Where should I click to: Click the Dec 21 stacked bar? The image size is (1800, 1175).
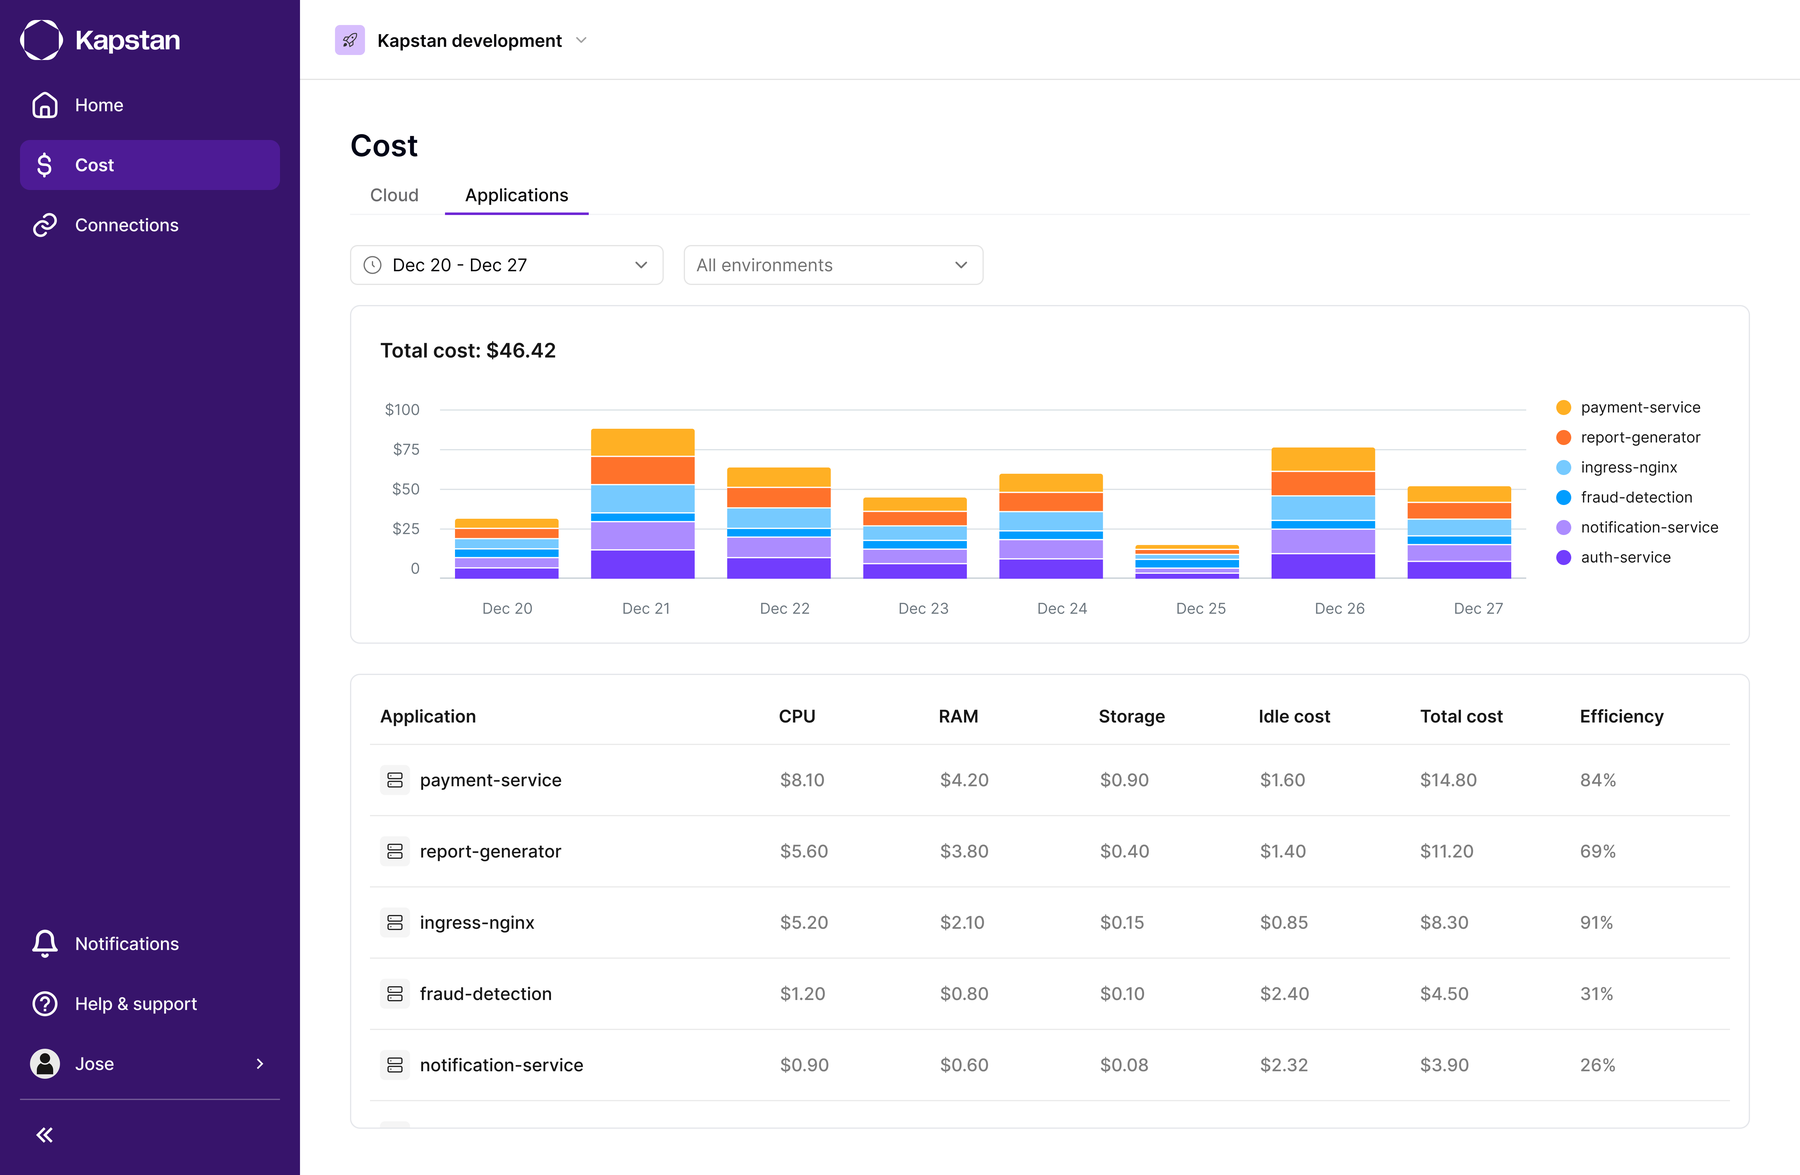[643, 504]
